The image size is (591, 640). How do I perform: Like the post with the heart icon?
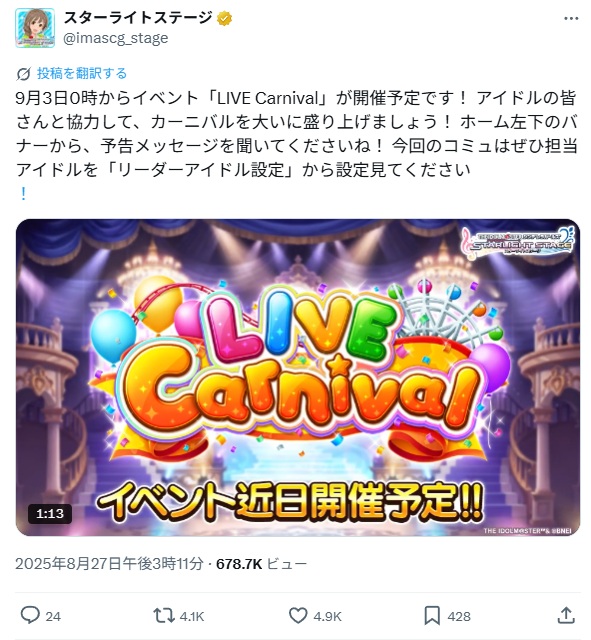tap(298, 616)
